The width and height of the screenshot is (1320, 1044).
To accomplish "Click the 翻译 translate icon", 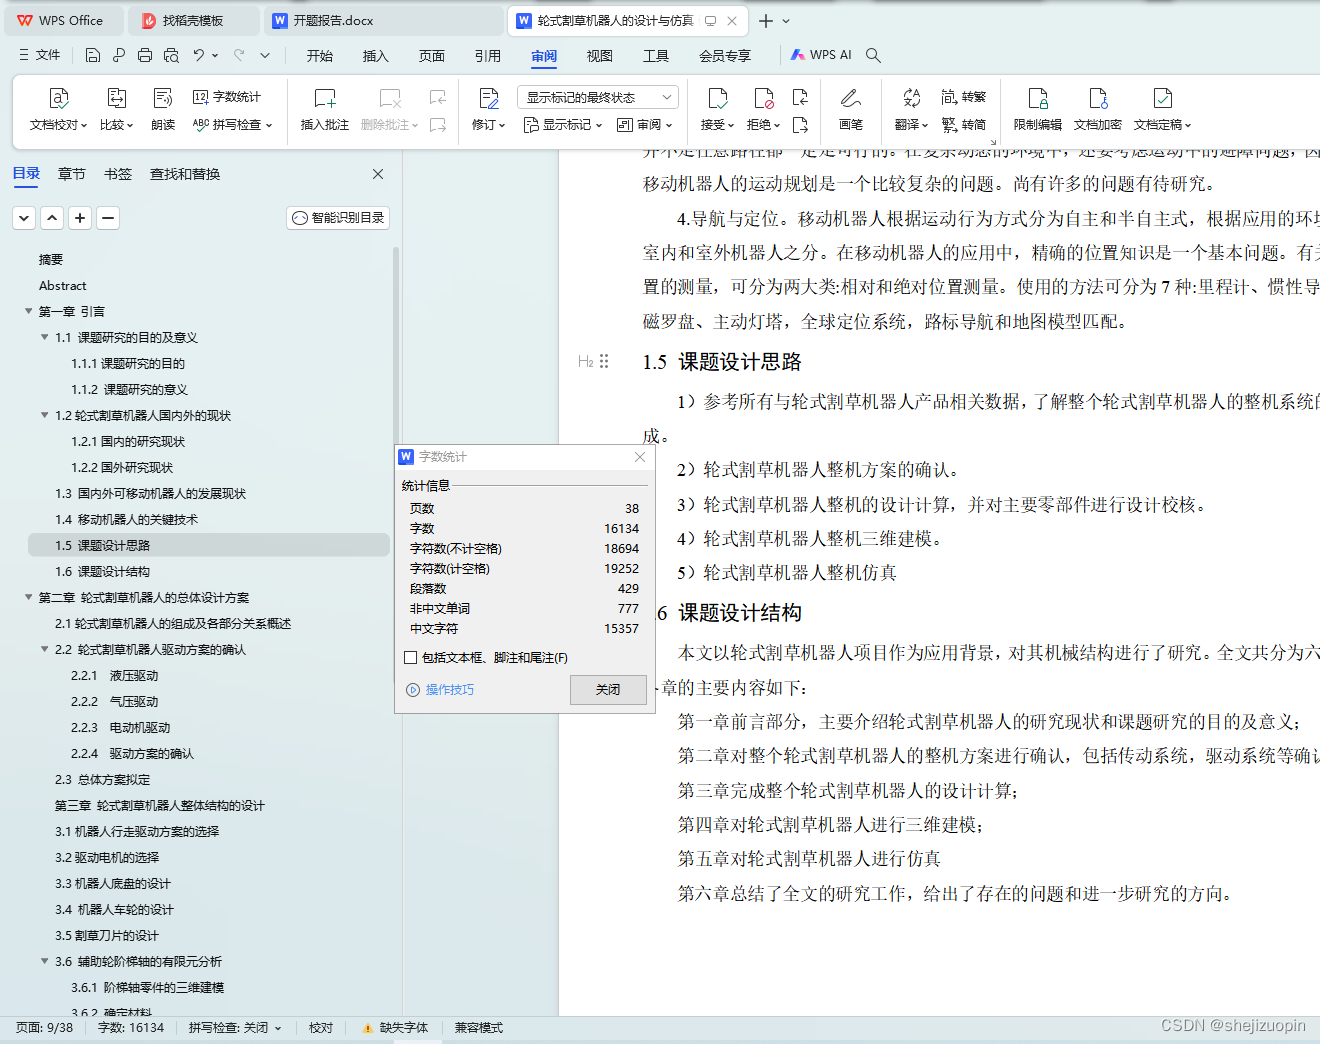I will click(x=911, y=98).
